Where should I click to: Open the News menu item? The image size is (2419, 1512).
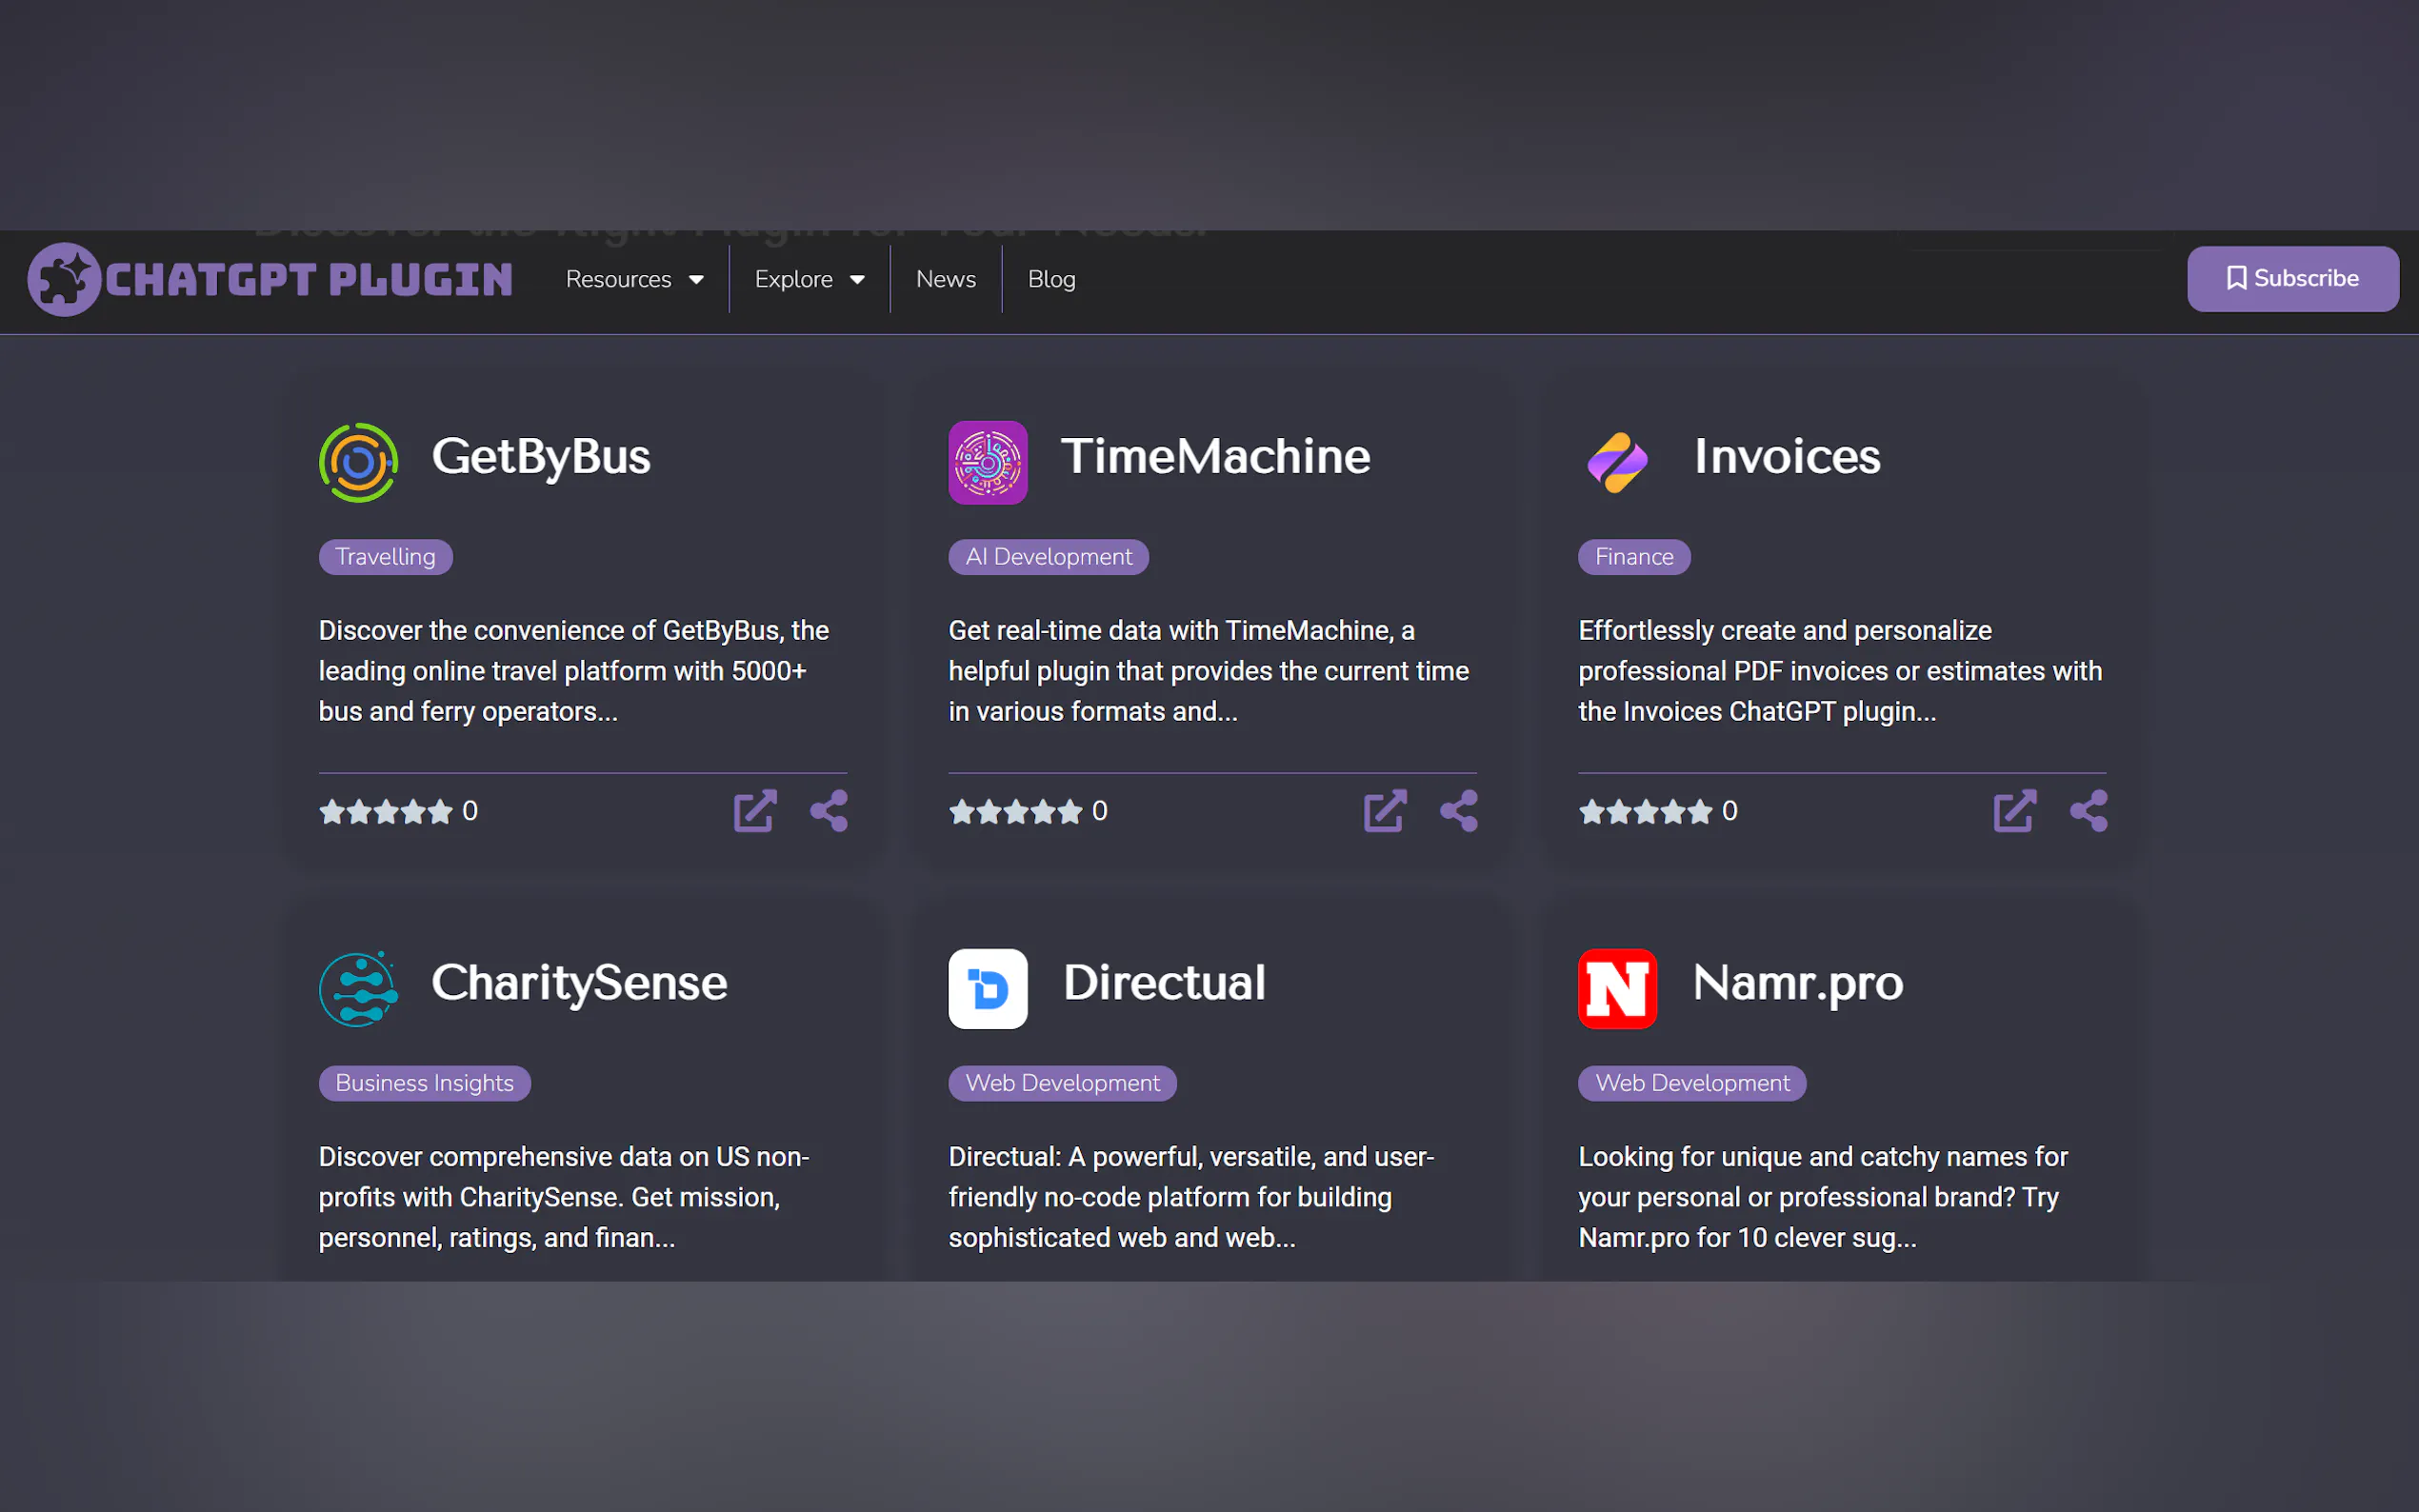point(945,279)
